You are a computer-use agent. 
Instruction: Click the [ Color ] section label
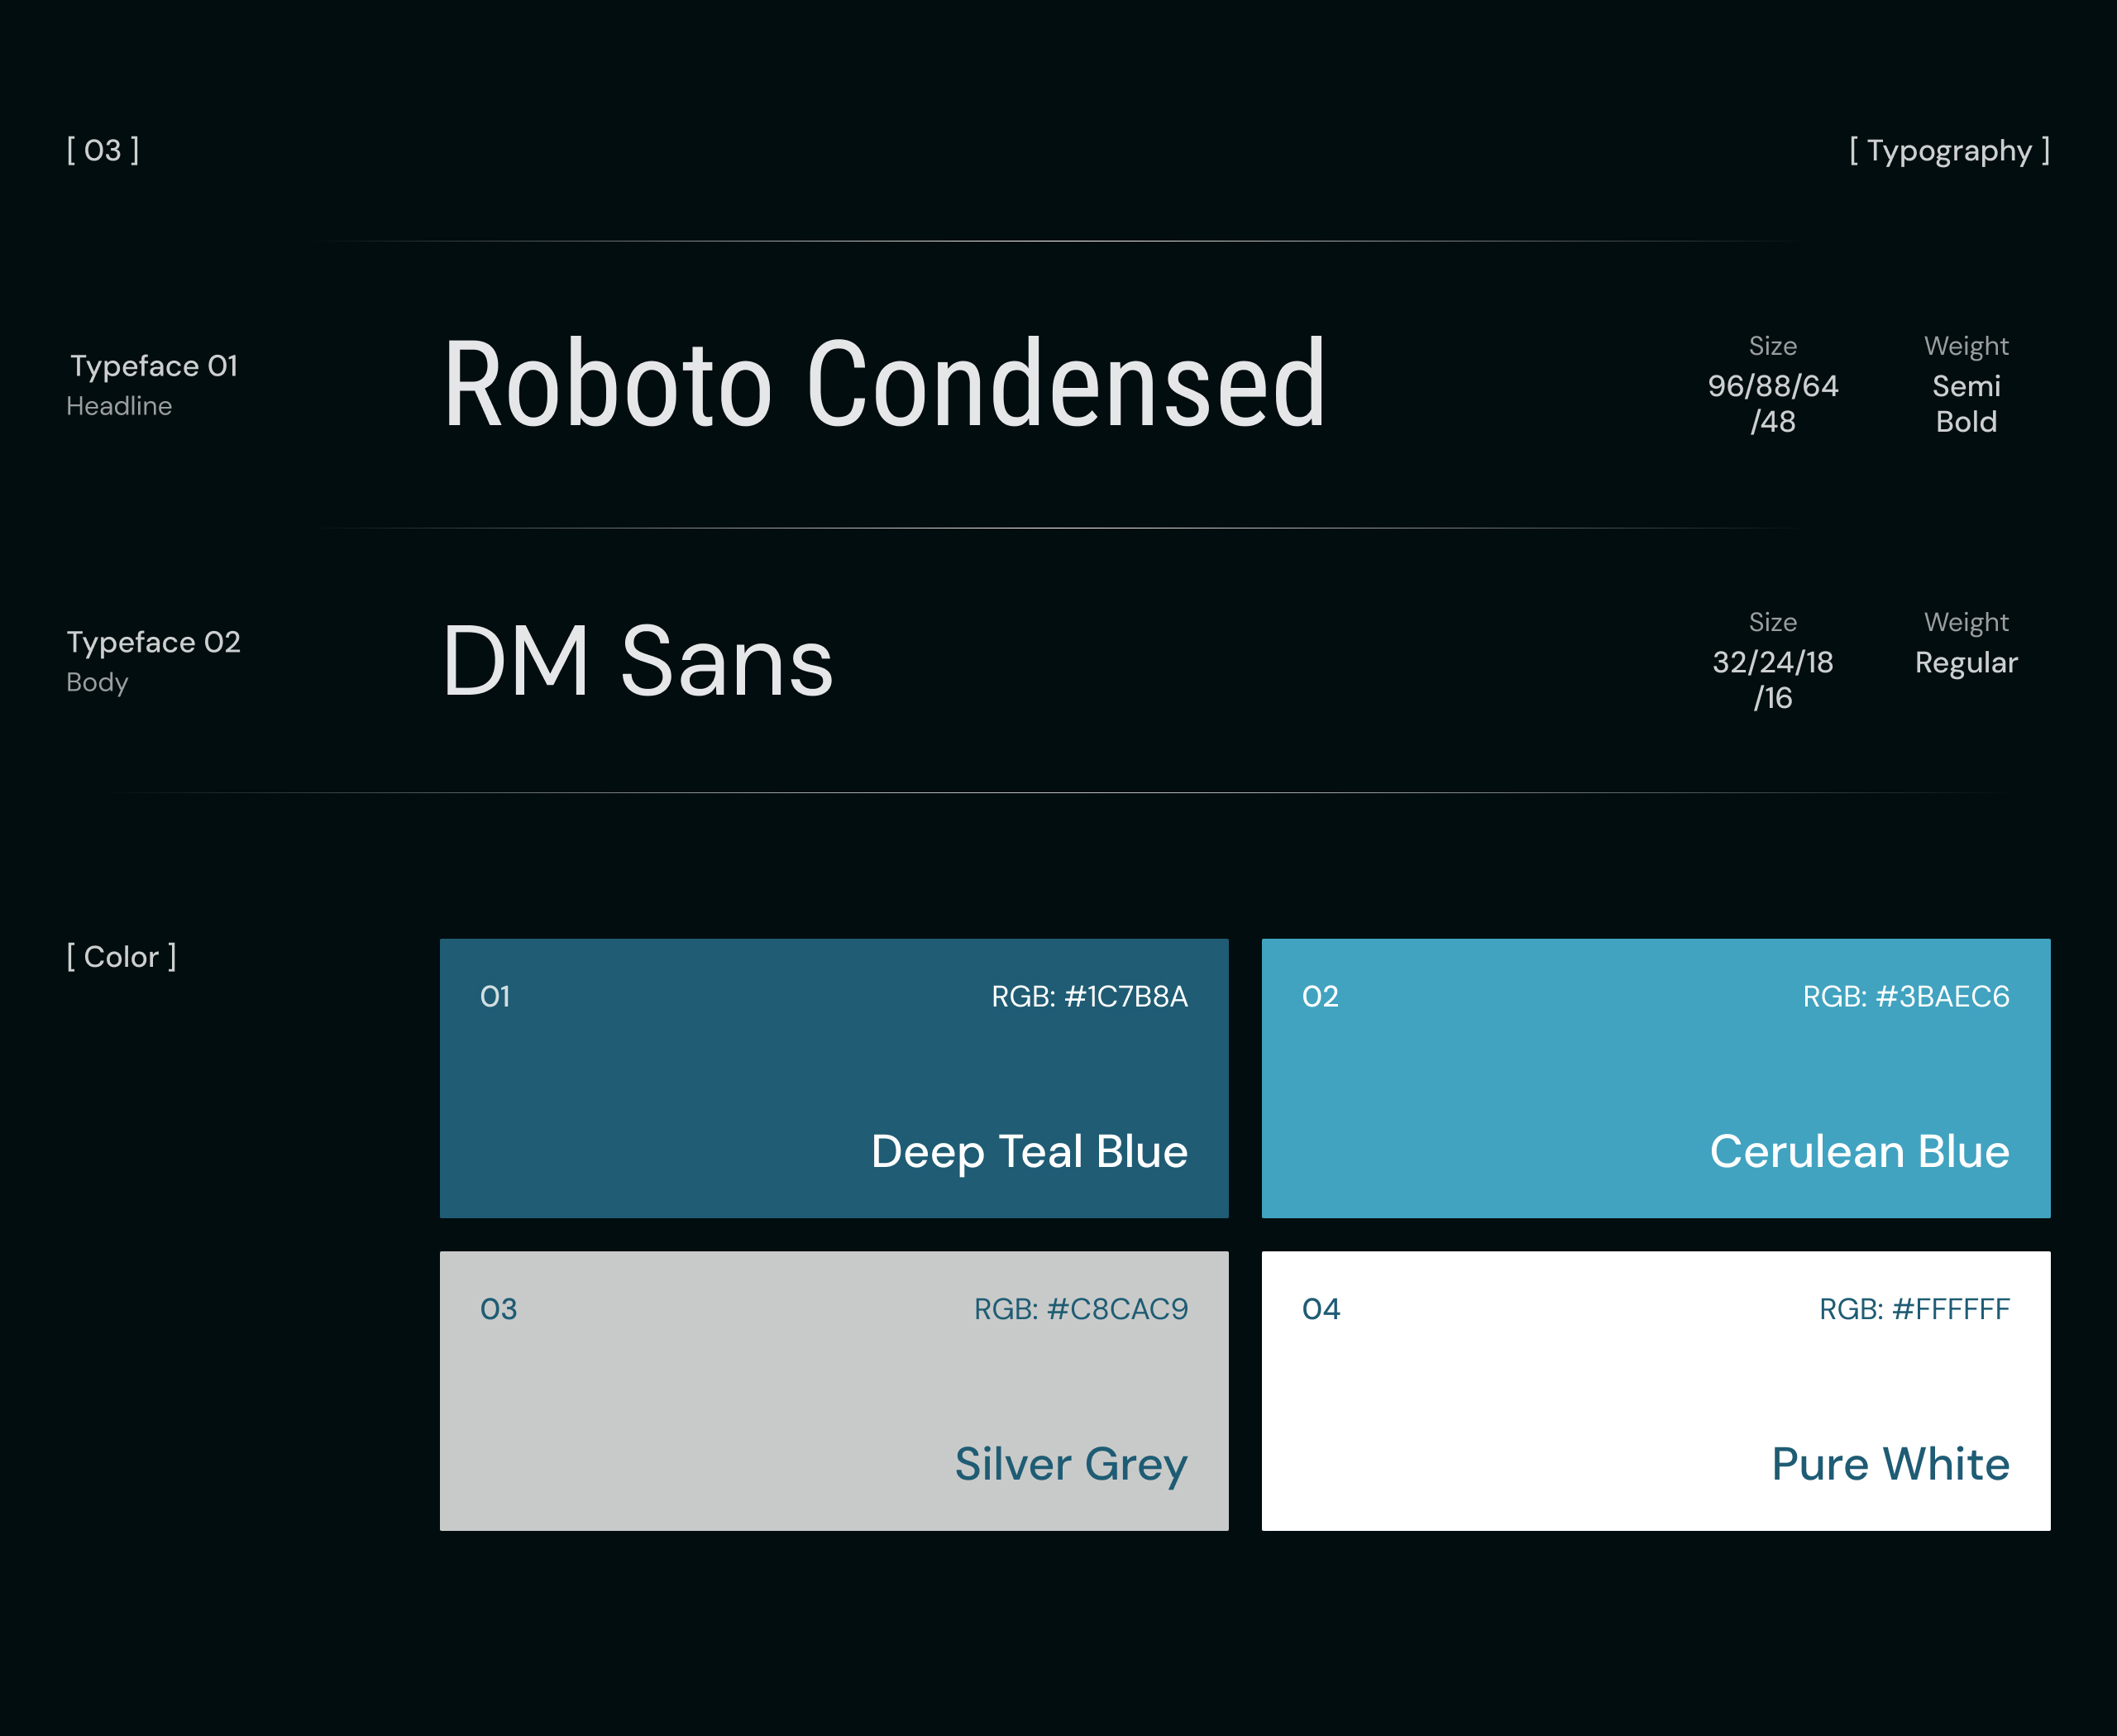click(122, 957)
